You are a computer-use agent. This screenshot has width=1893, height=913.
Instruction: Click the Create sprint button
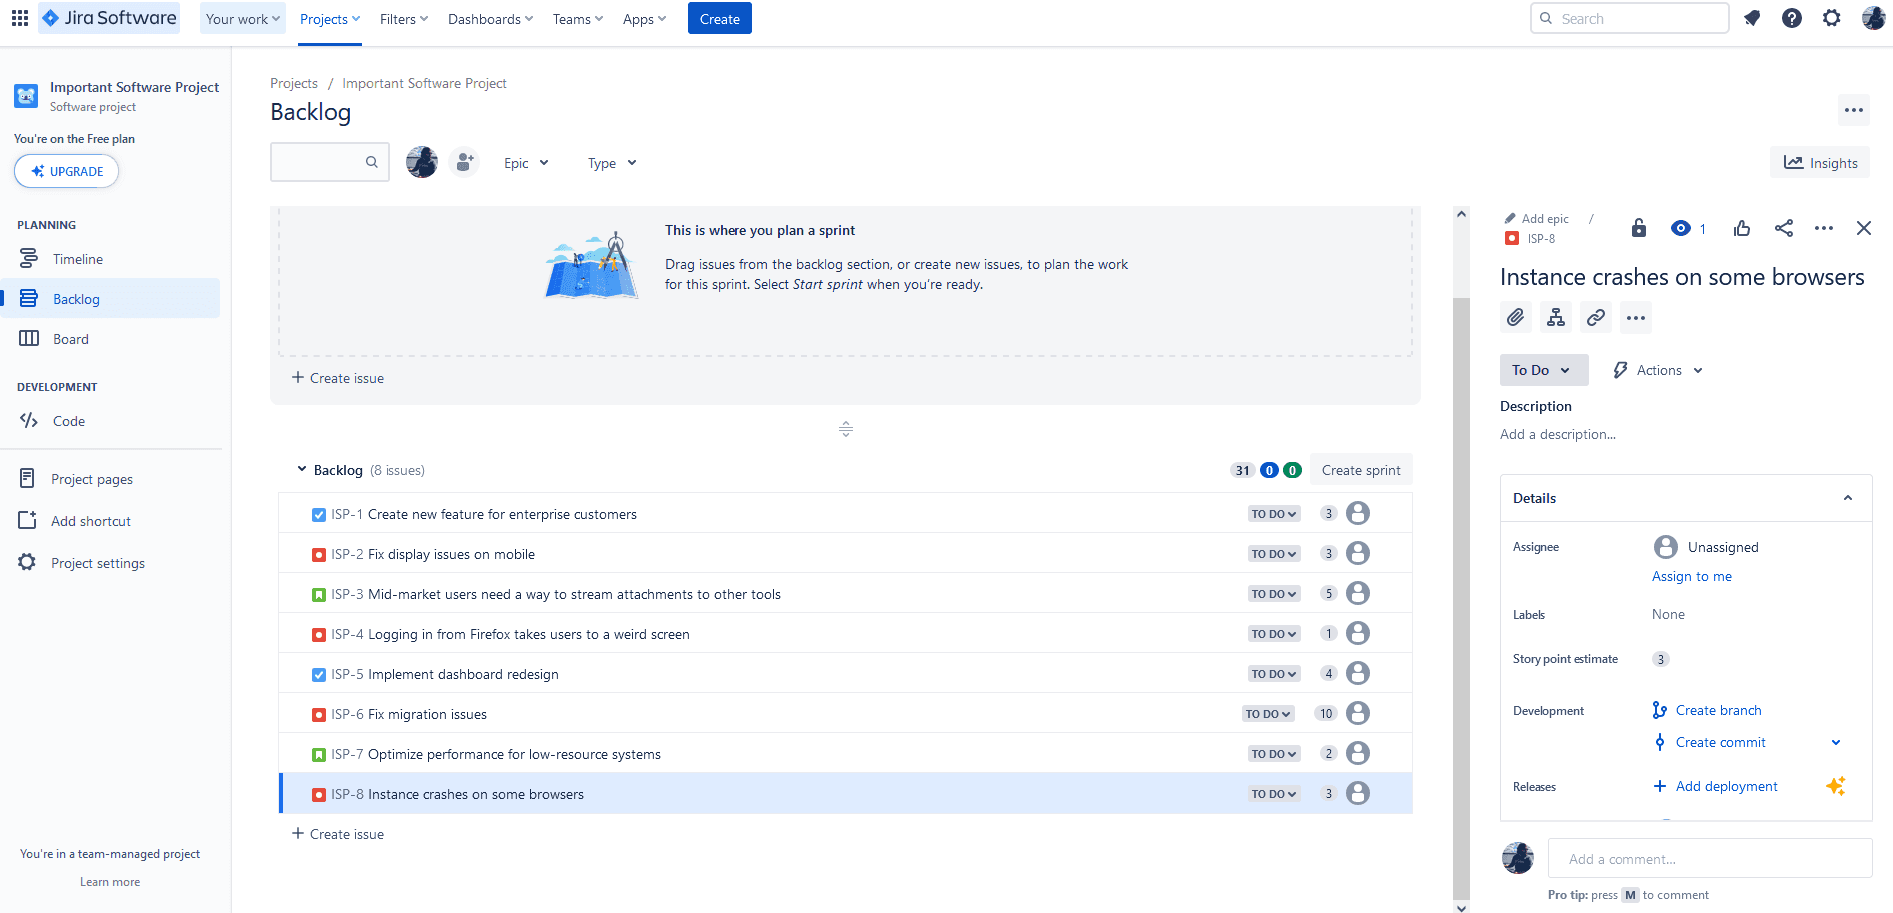tap(1360, 469)
